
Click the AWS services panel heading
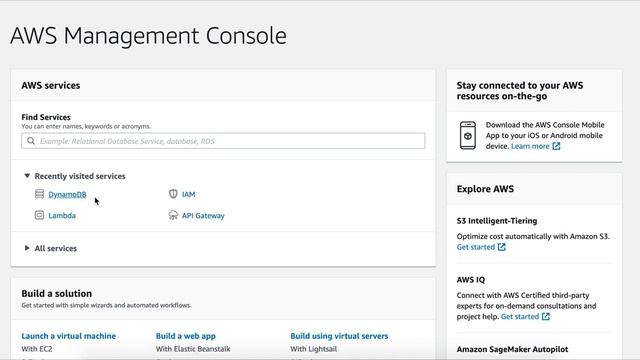(x=51, y=85)
